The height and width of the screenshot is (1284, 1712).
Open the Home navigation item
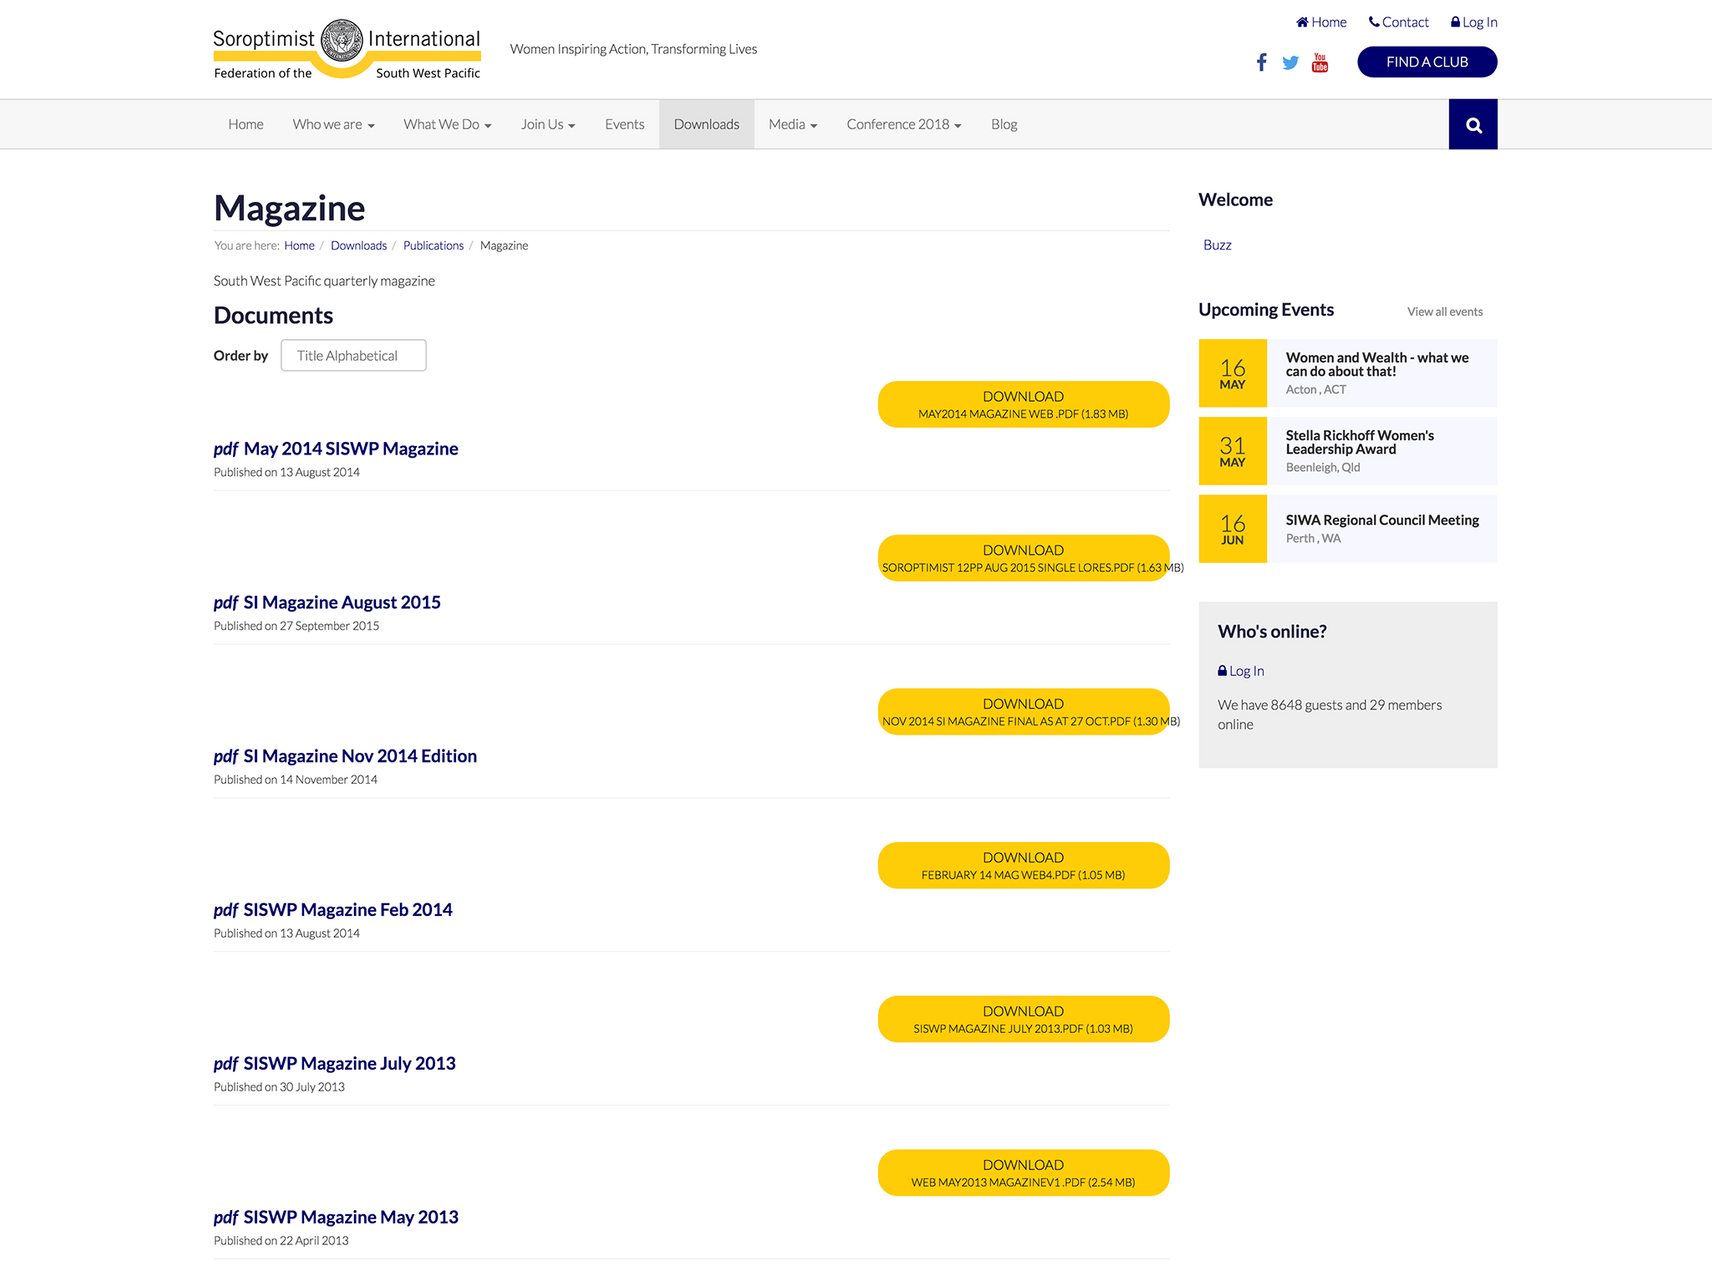(246, 125)
